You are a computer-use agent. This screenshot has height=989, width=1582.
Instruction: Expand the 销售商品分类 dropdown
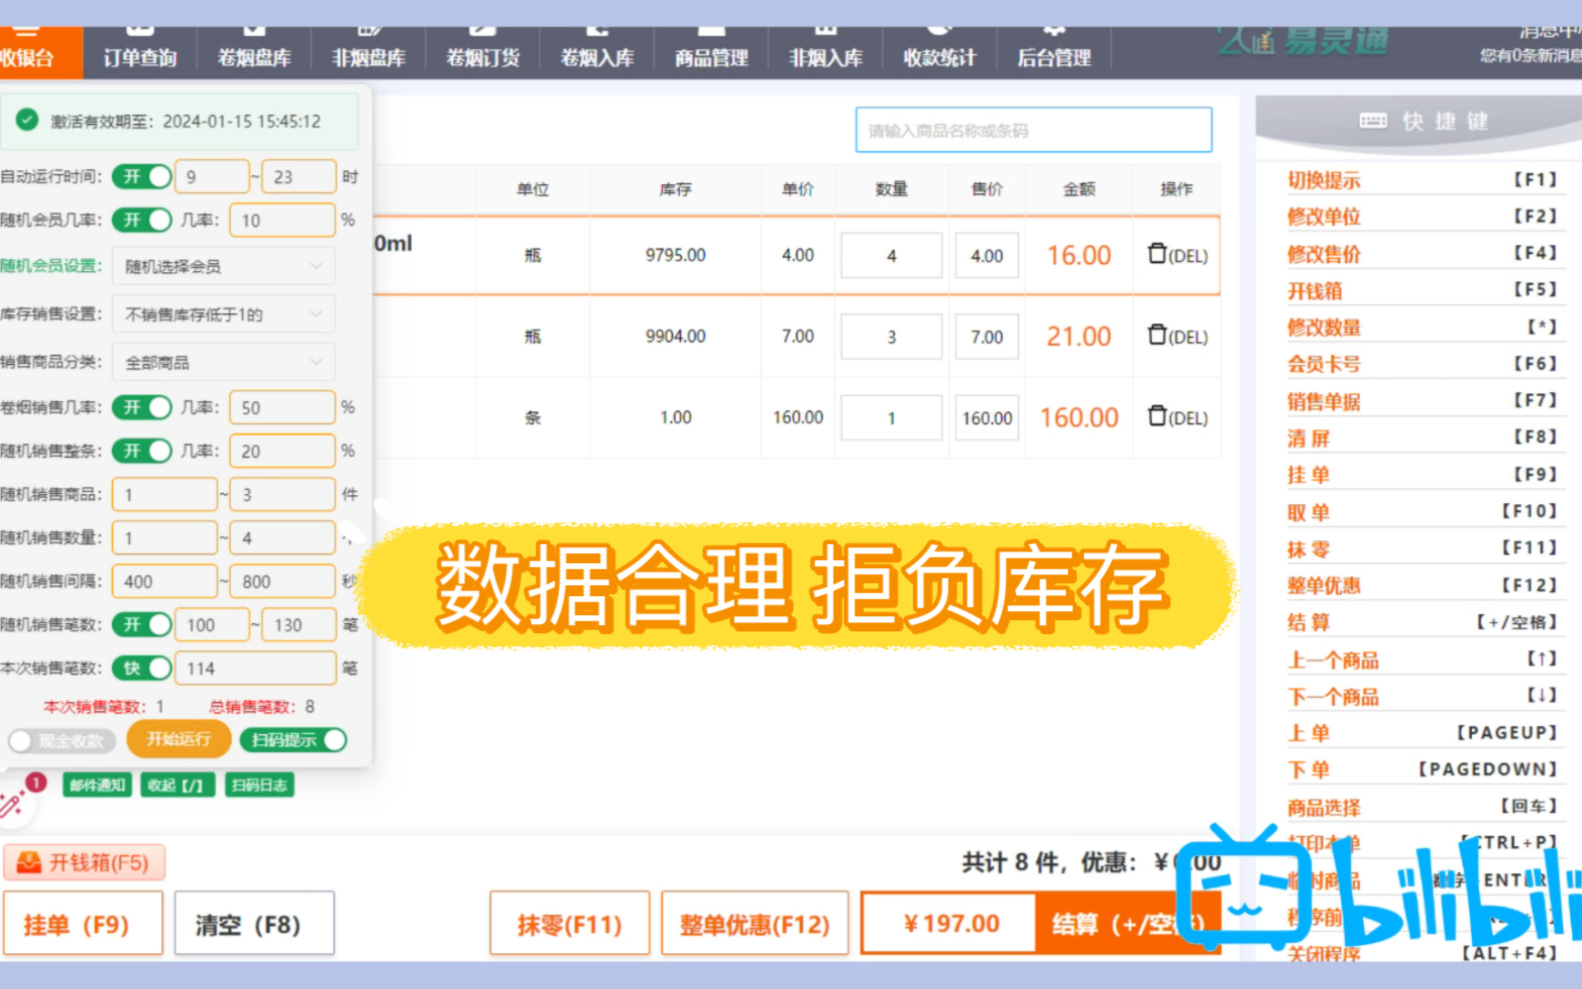click(x=223, y=363)
